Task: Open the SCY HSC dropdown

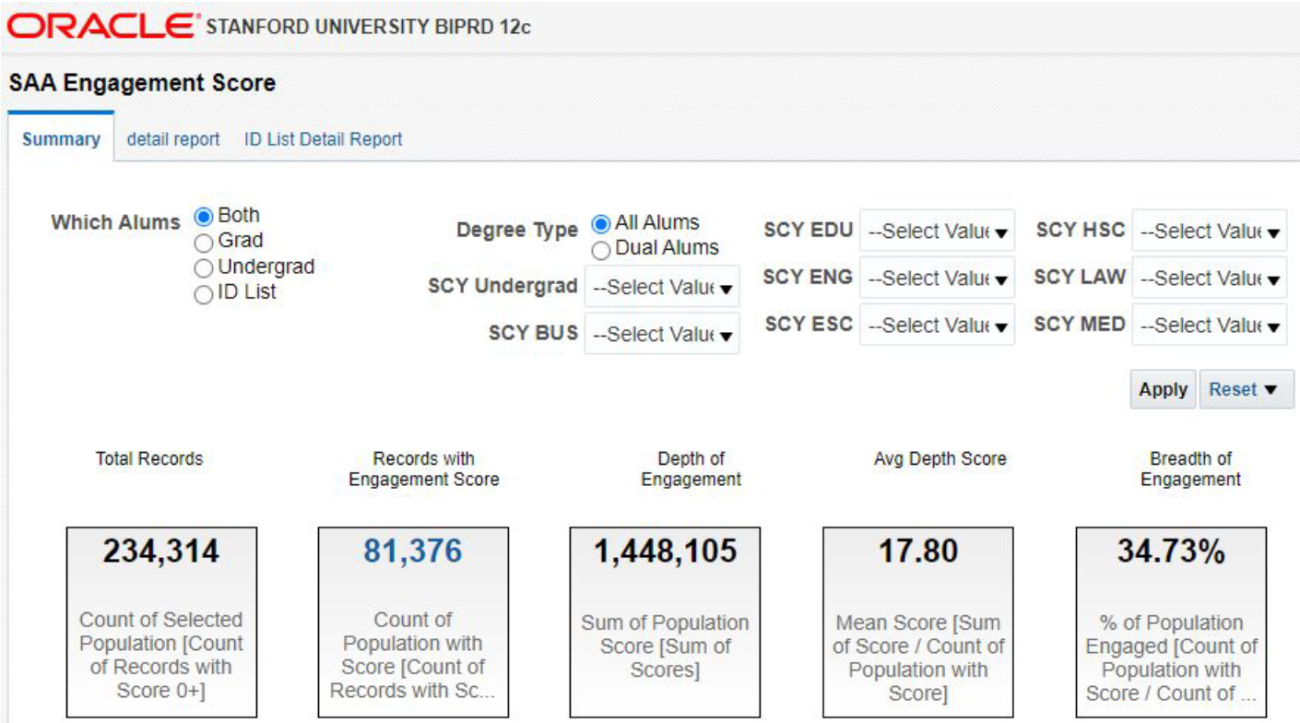Action: 1209,231
